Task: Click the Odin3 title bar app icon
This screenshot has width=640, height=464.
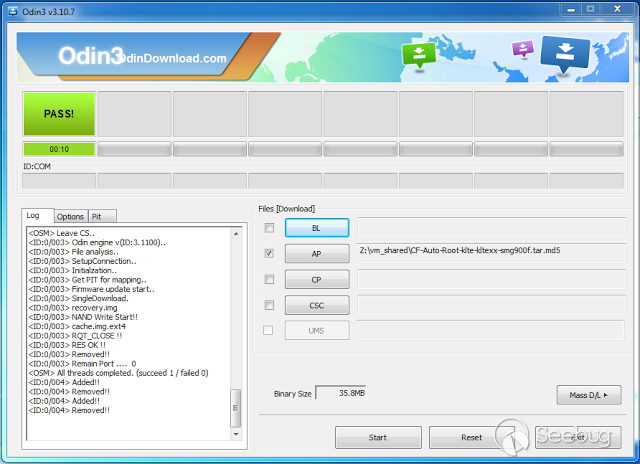Action: pyautogui.click(x=13, y=11)
